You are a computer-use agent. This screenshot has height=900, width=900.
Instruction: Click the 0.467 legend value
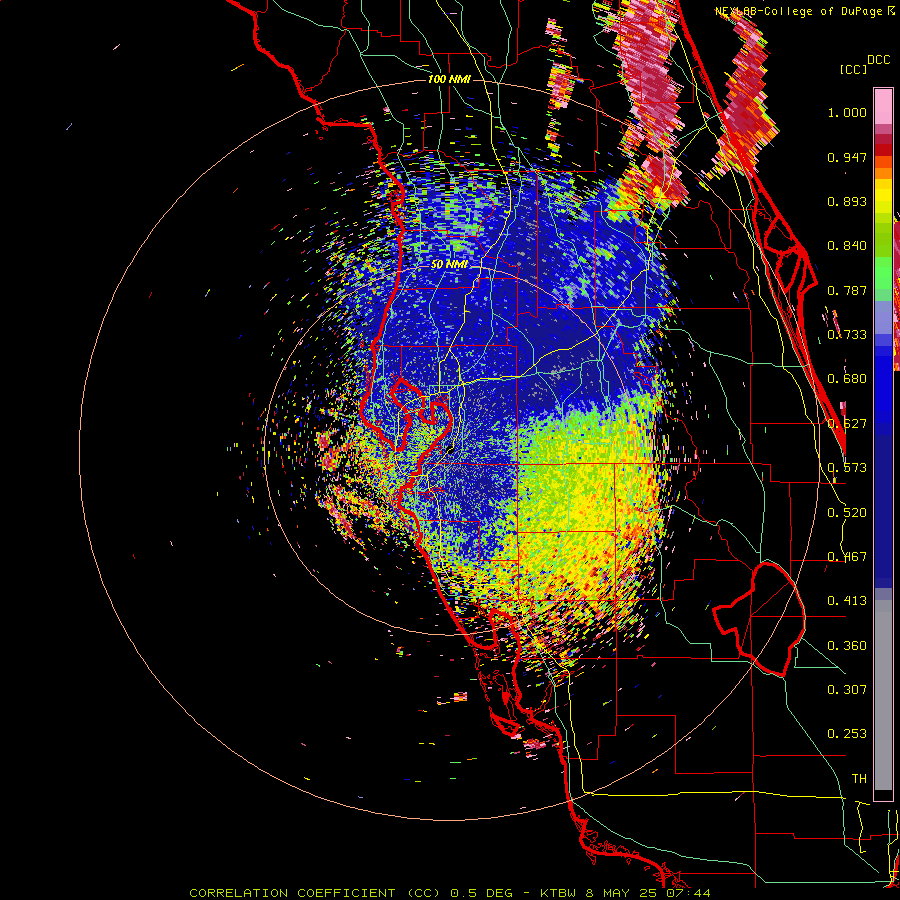[847, 557]
